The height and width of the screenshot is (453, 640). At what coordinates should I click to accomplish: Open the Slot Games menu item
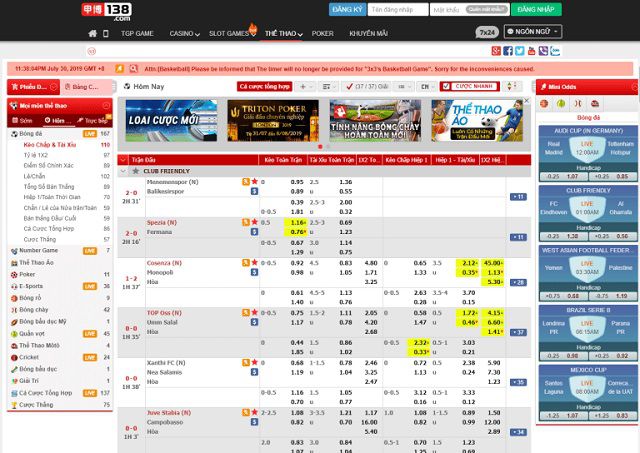(x=229, y=33)
